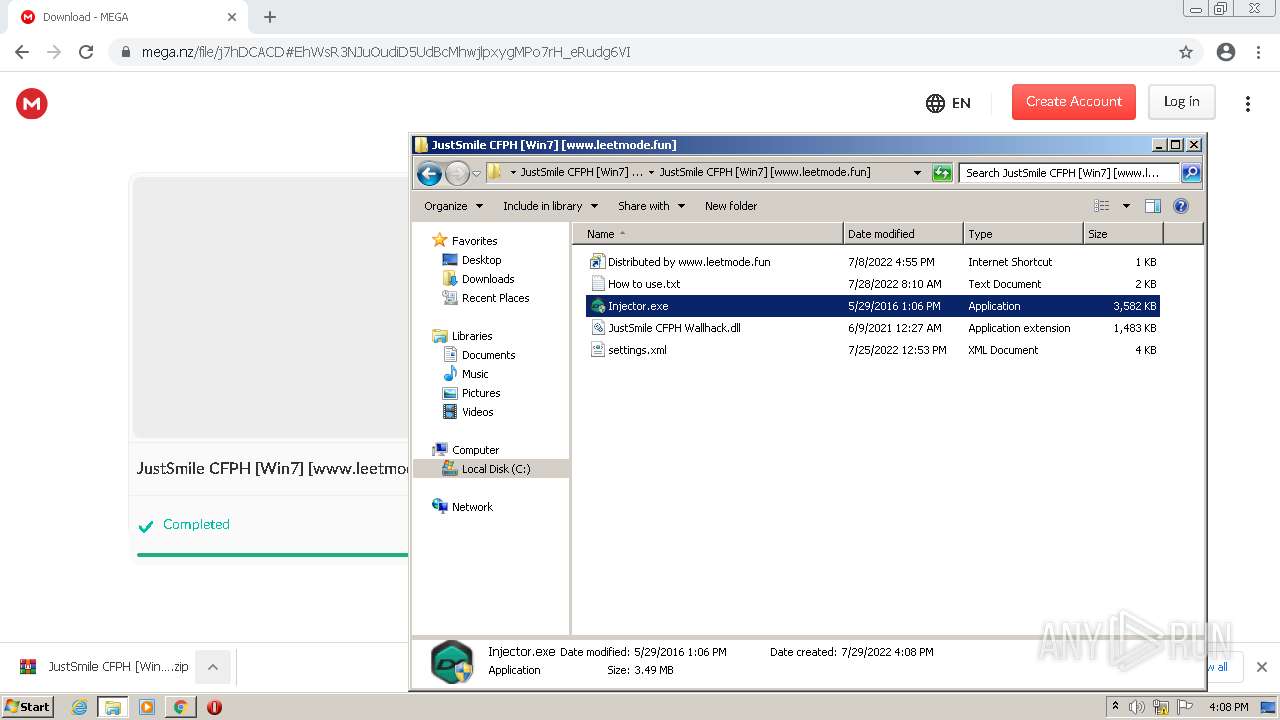The image size is (1280, 720).
Task: Click the volume tray icon
Action: point(1137,707)
